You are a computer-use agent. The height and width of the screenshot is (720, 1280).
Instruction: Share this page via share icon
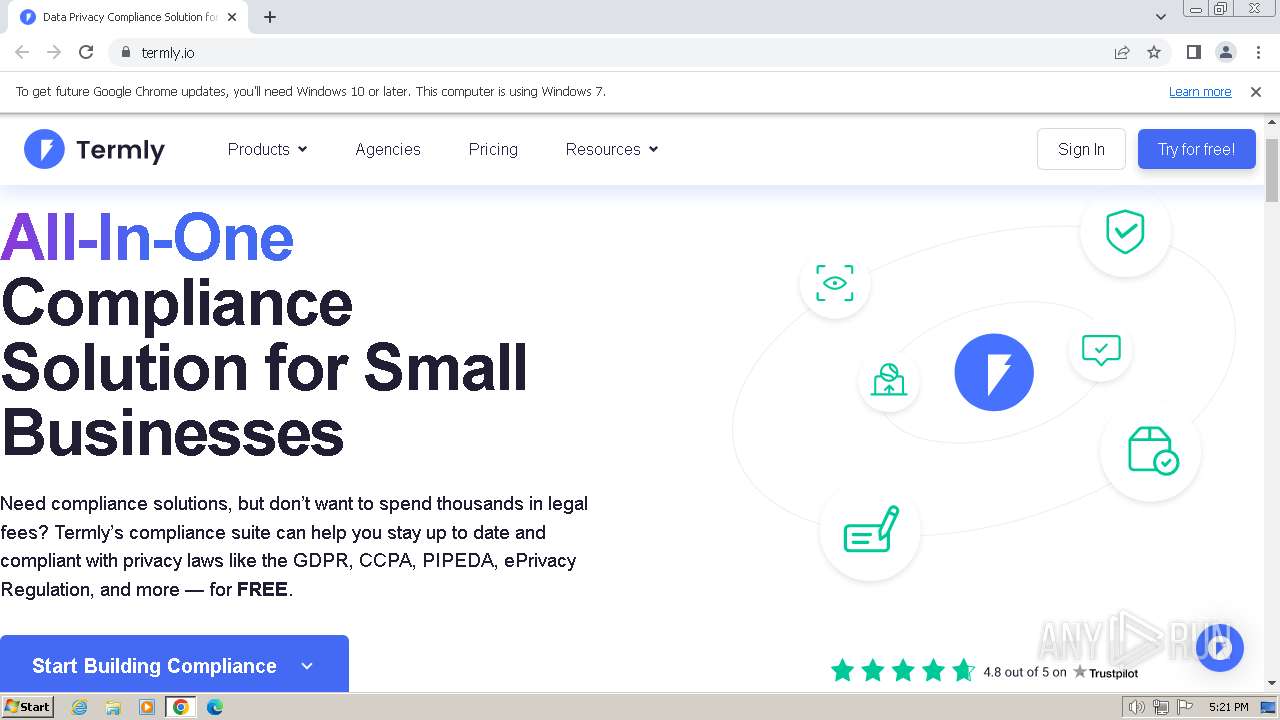pyautogui.click(x=1122, y=52)
